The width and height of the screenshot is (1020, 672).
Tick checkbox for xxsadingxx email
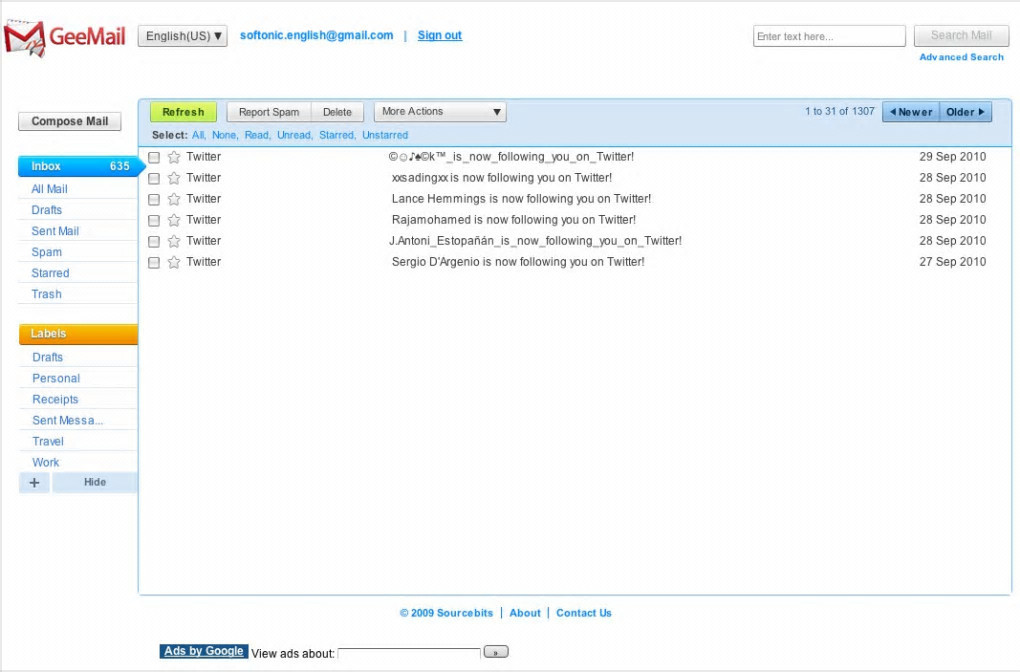pyautogui.click(x=154, y=178)
